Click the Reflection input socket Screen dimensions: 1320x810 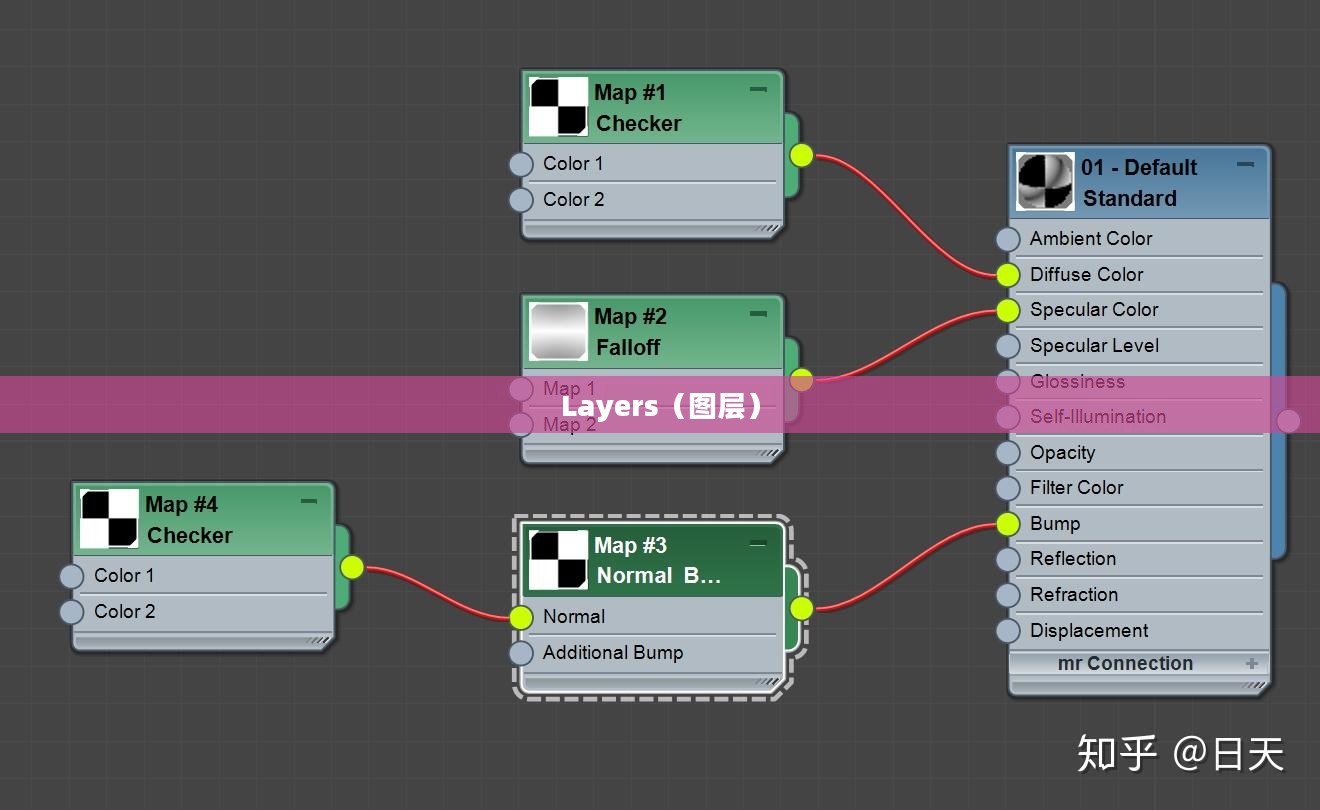(x=1008, y=559)
